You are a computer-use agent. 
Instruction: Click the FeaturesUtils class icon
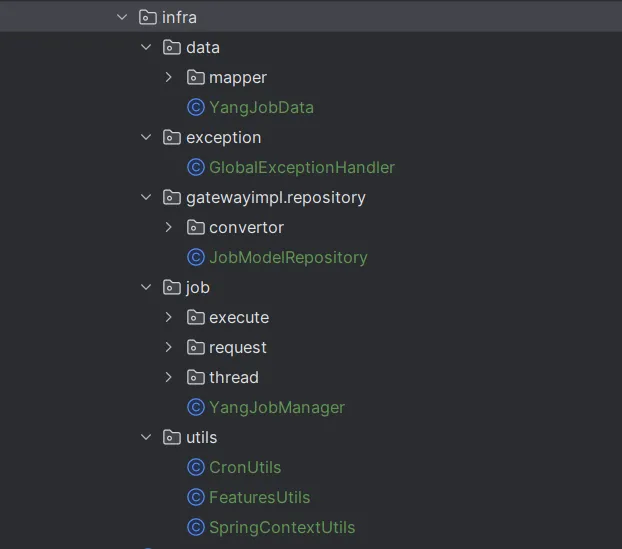tap(196, 497)
